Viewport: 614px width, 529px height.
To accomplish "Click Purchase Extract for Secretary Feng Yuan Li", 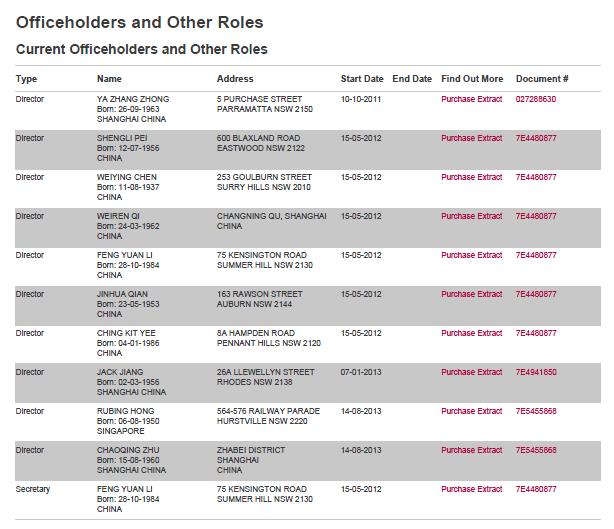I will coord(471,490).
